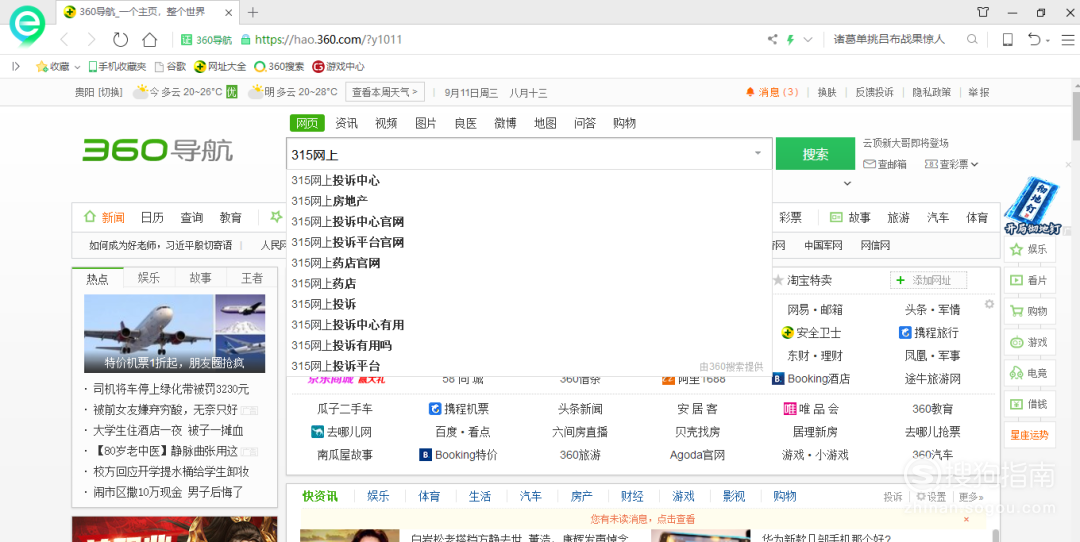Select the 地图 search tab
Viewport: 1080px width, 542px height.
coord(546,123)
